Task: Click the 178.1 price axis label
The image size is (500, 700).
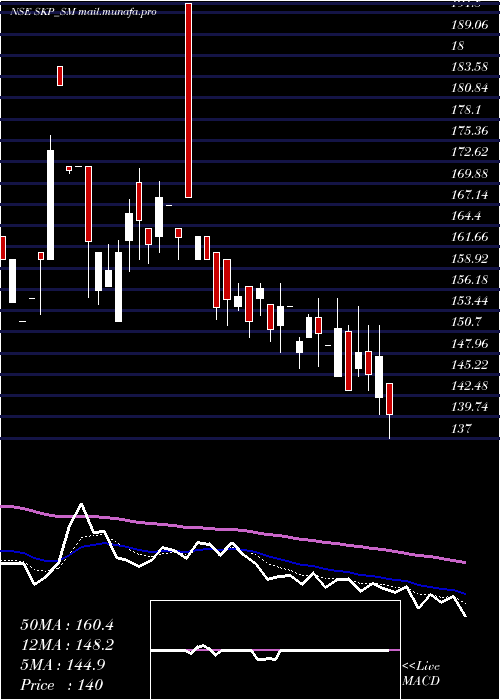Action: [466, 109]
